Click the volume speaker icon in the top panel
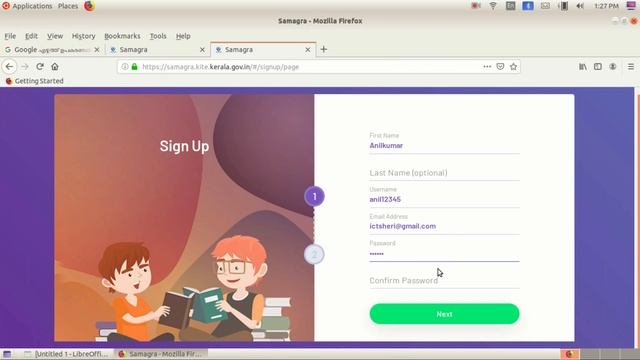 (580, 6)
